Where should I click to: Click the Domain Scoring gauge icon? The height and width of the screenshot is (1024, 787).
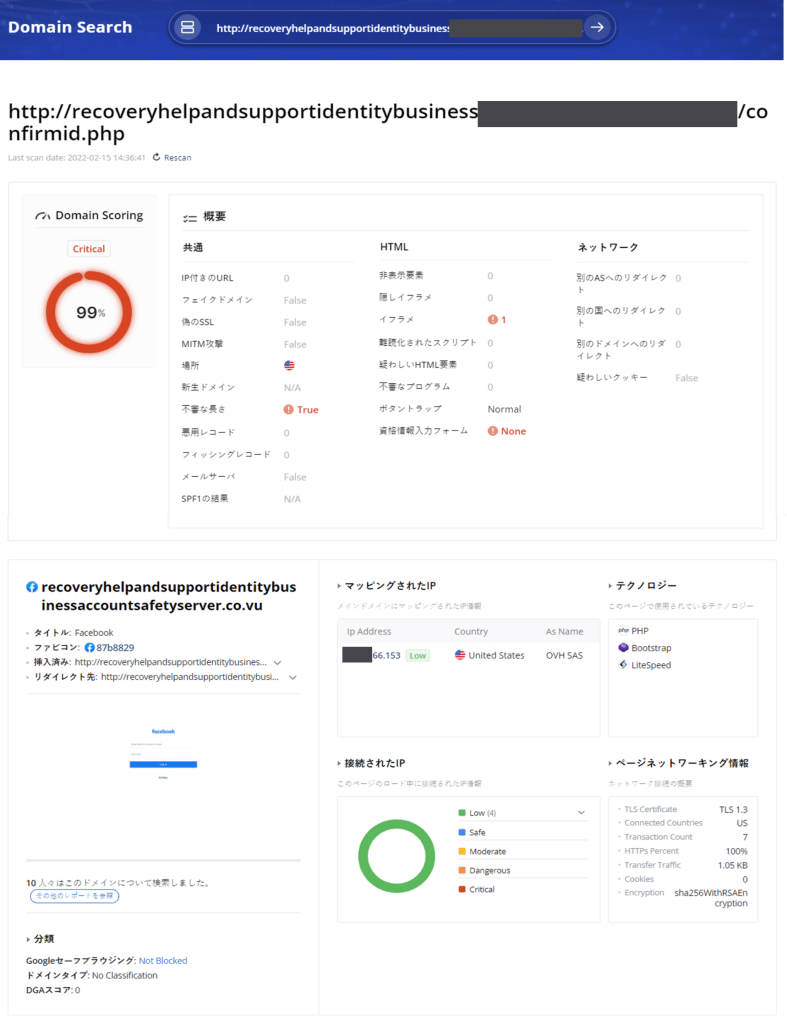click(43, 216)
